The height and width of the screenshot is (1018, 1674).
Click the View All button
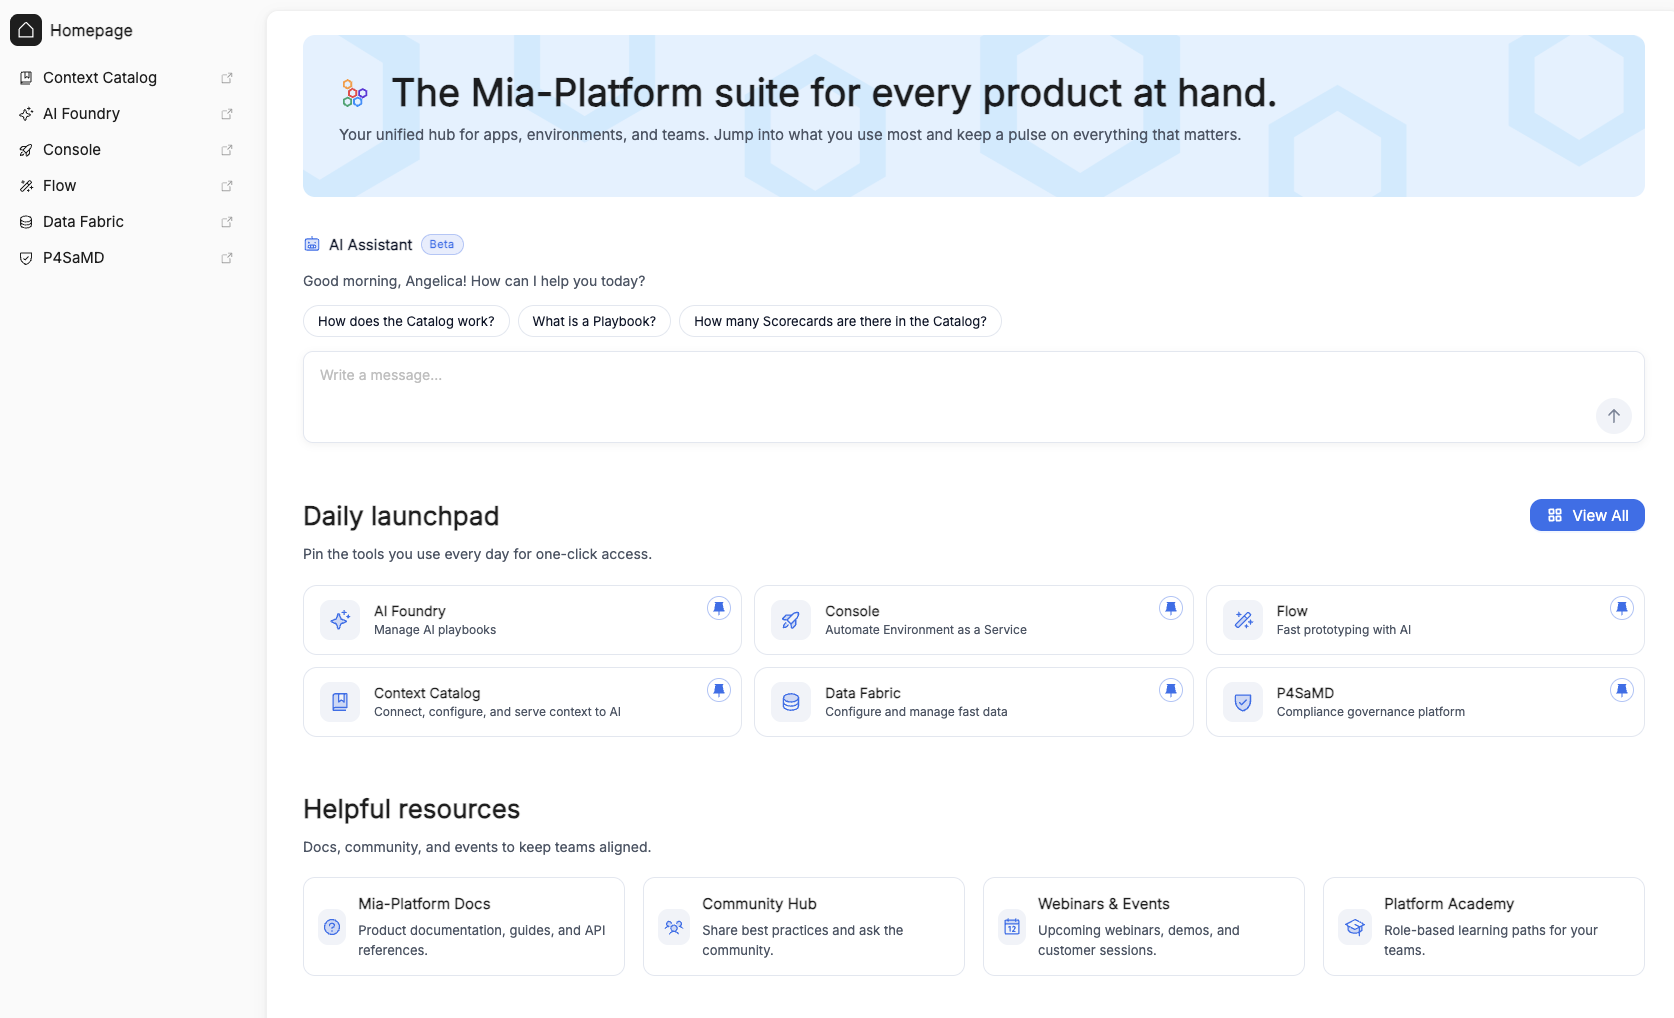click(1587, 515)
